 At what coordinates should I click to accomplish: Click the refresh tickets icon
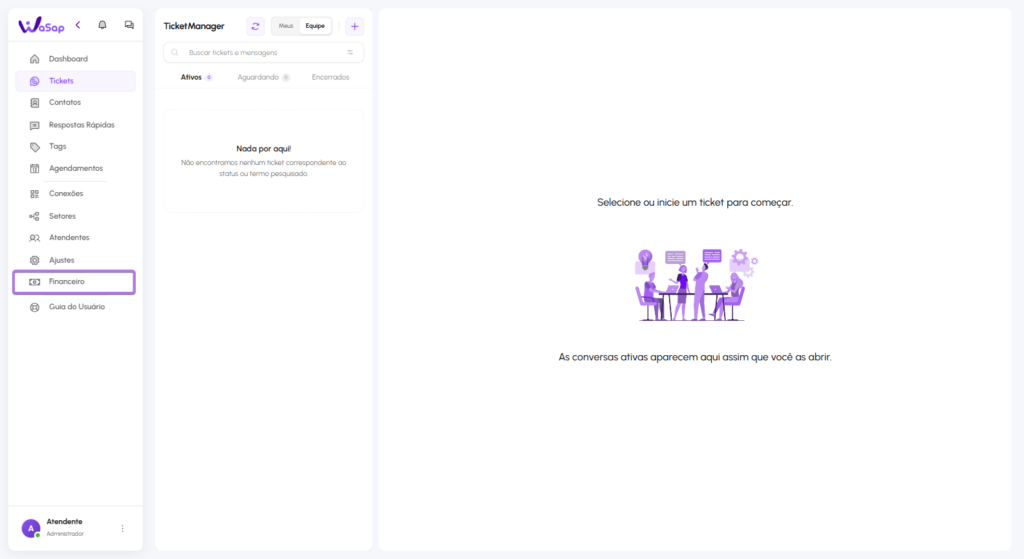[x=255, y=26]
